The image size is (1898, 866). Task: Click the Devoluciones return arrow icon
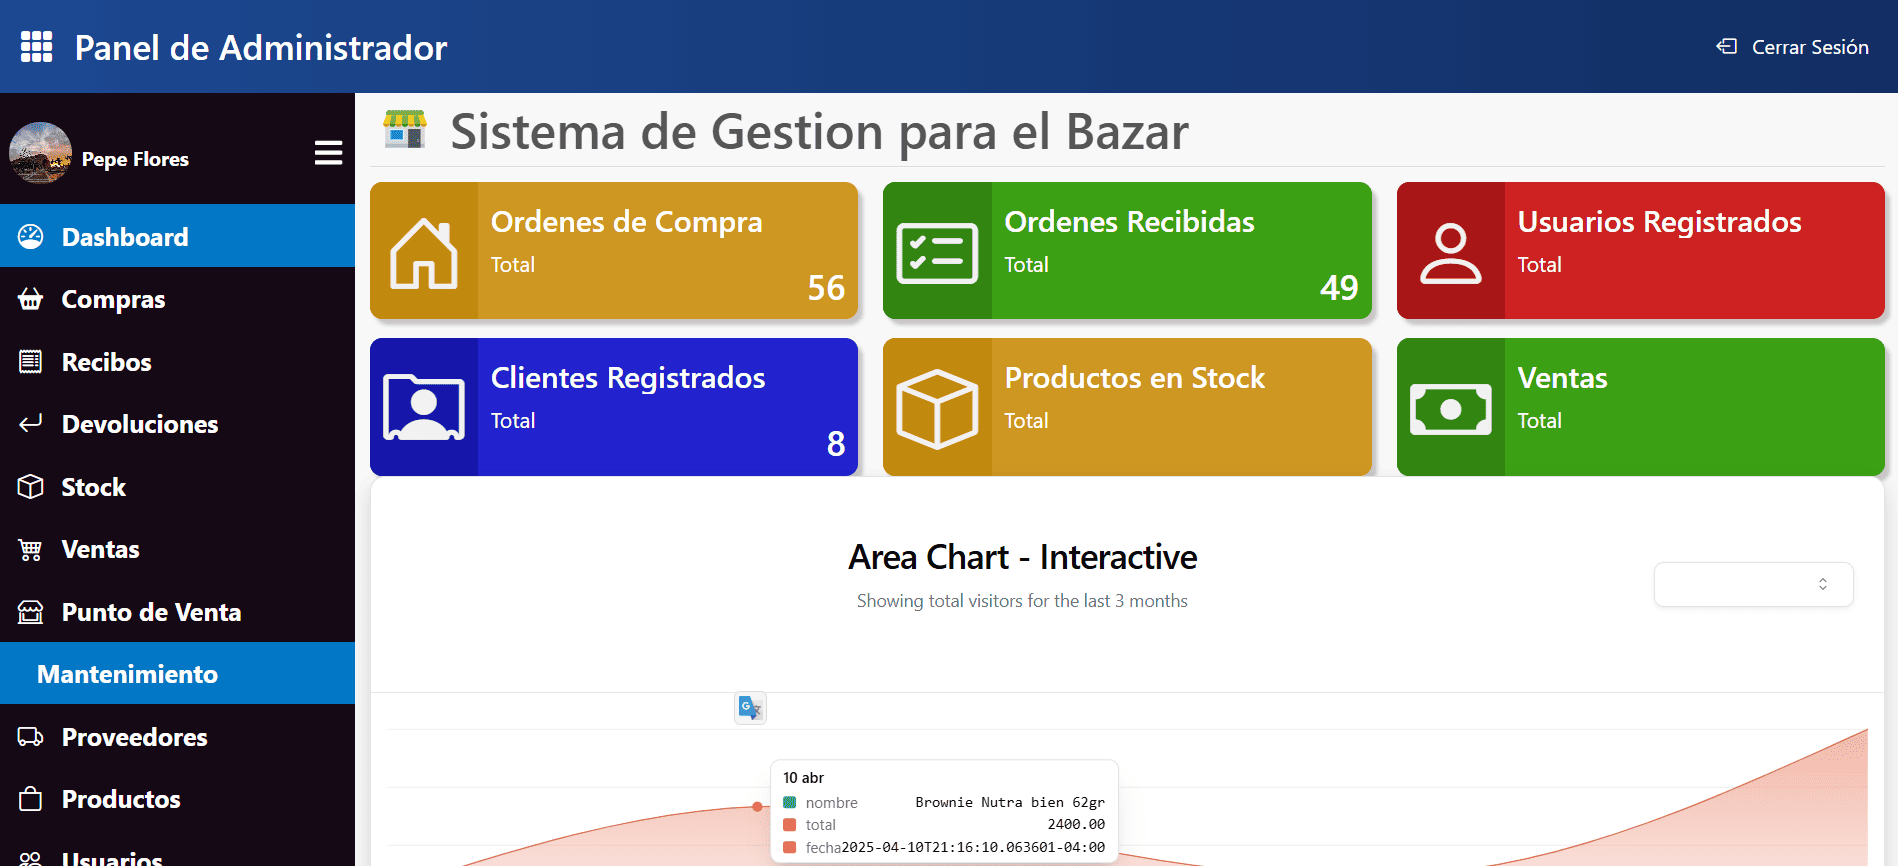pyautogui.click(x=31, y=423)
